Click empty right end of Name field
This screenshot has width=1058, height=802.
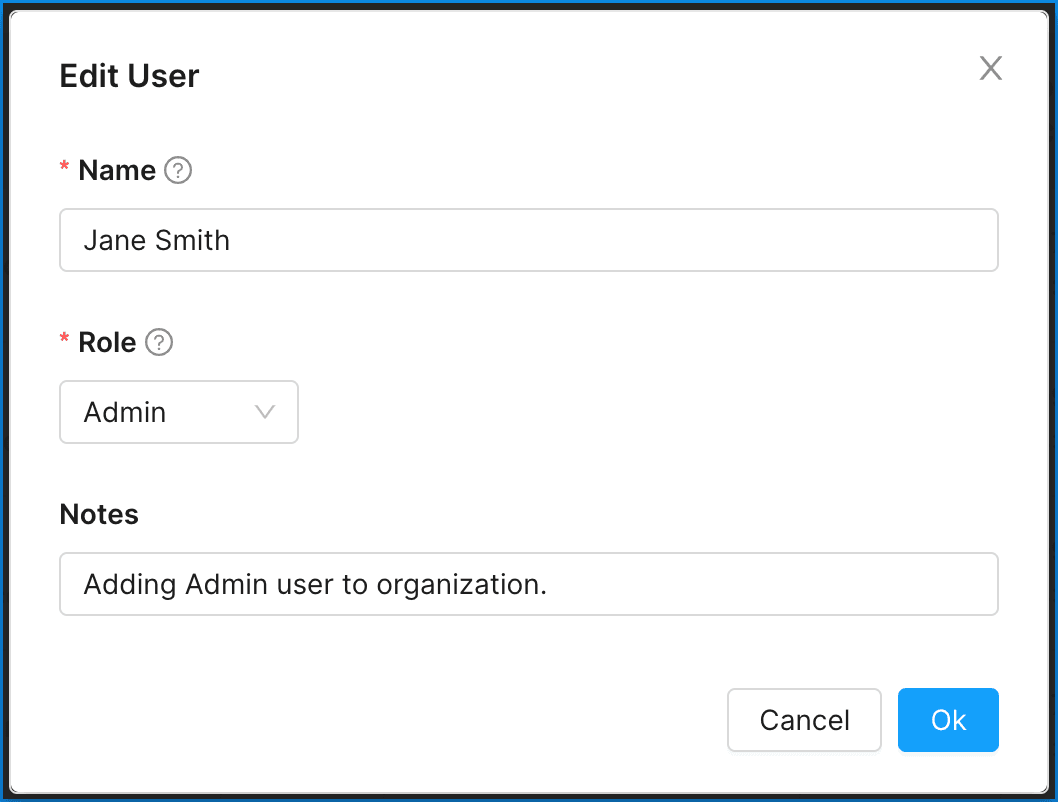click(x=900, y=240)
